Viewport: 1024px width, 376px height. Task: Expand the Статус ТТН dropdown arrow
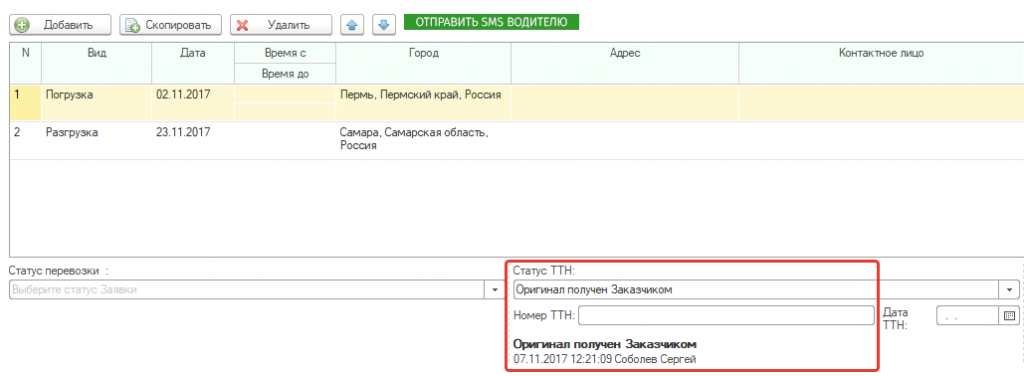coord(1009,289)
